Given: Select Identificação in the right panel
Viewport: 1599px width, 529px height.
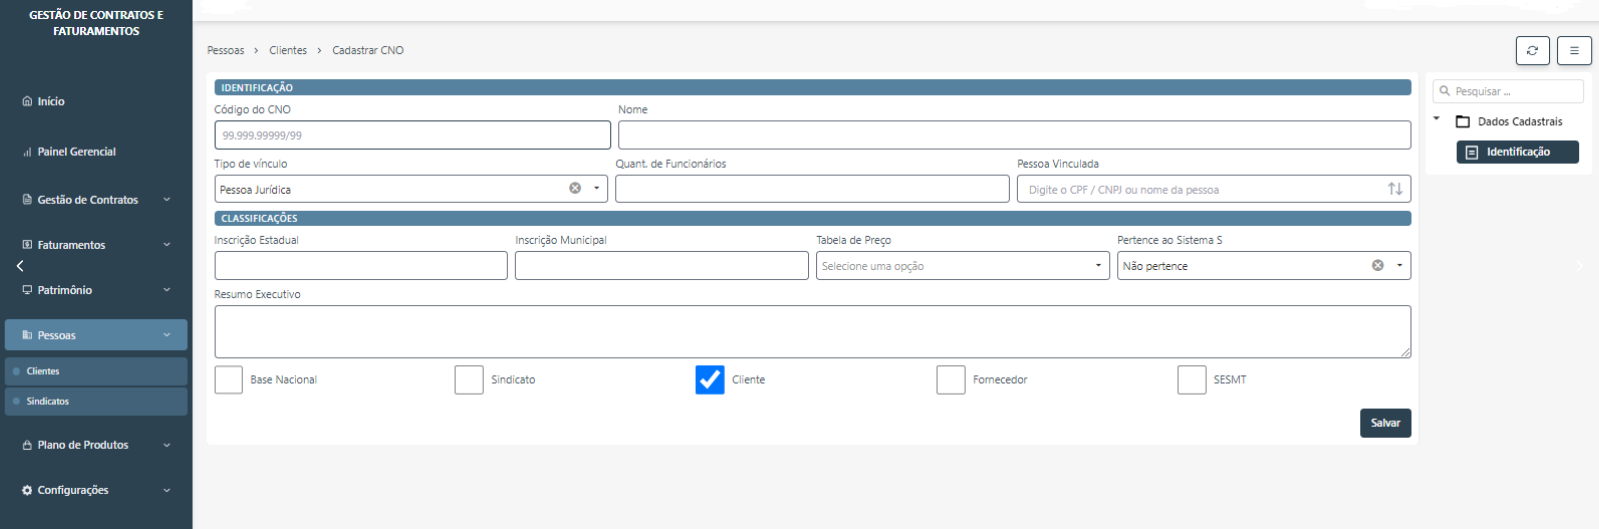Looking at the screenshot, I should [1517, 152].
